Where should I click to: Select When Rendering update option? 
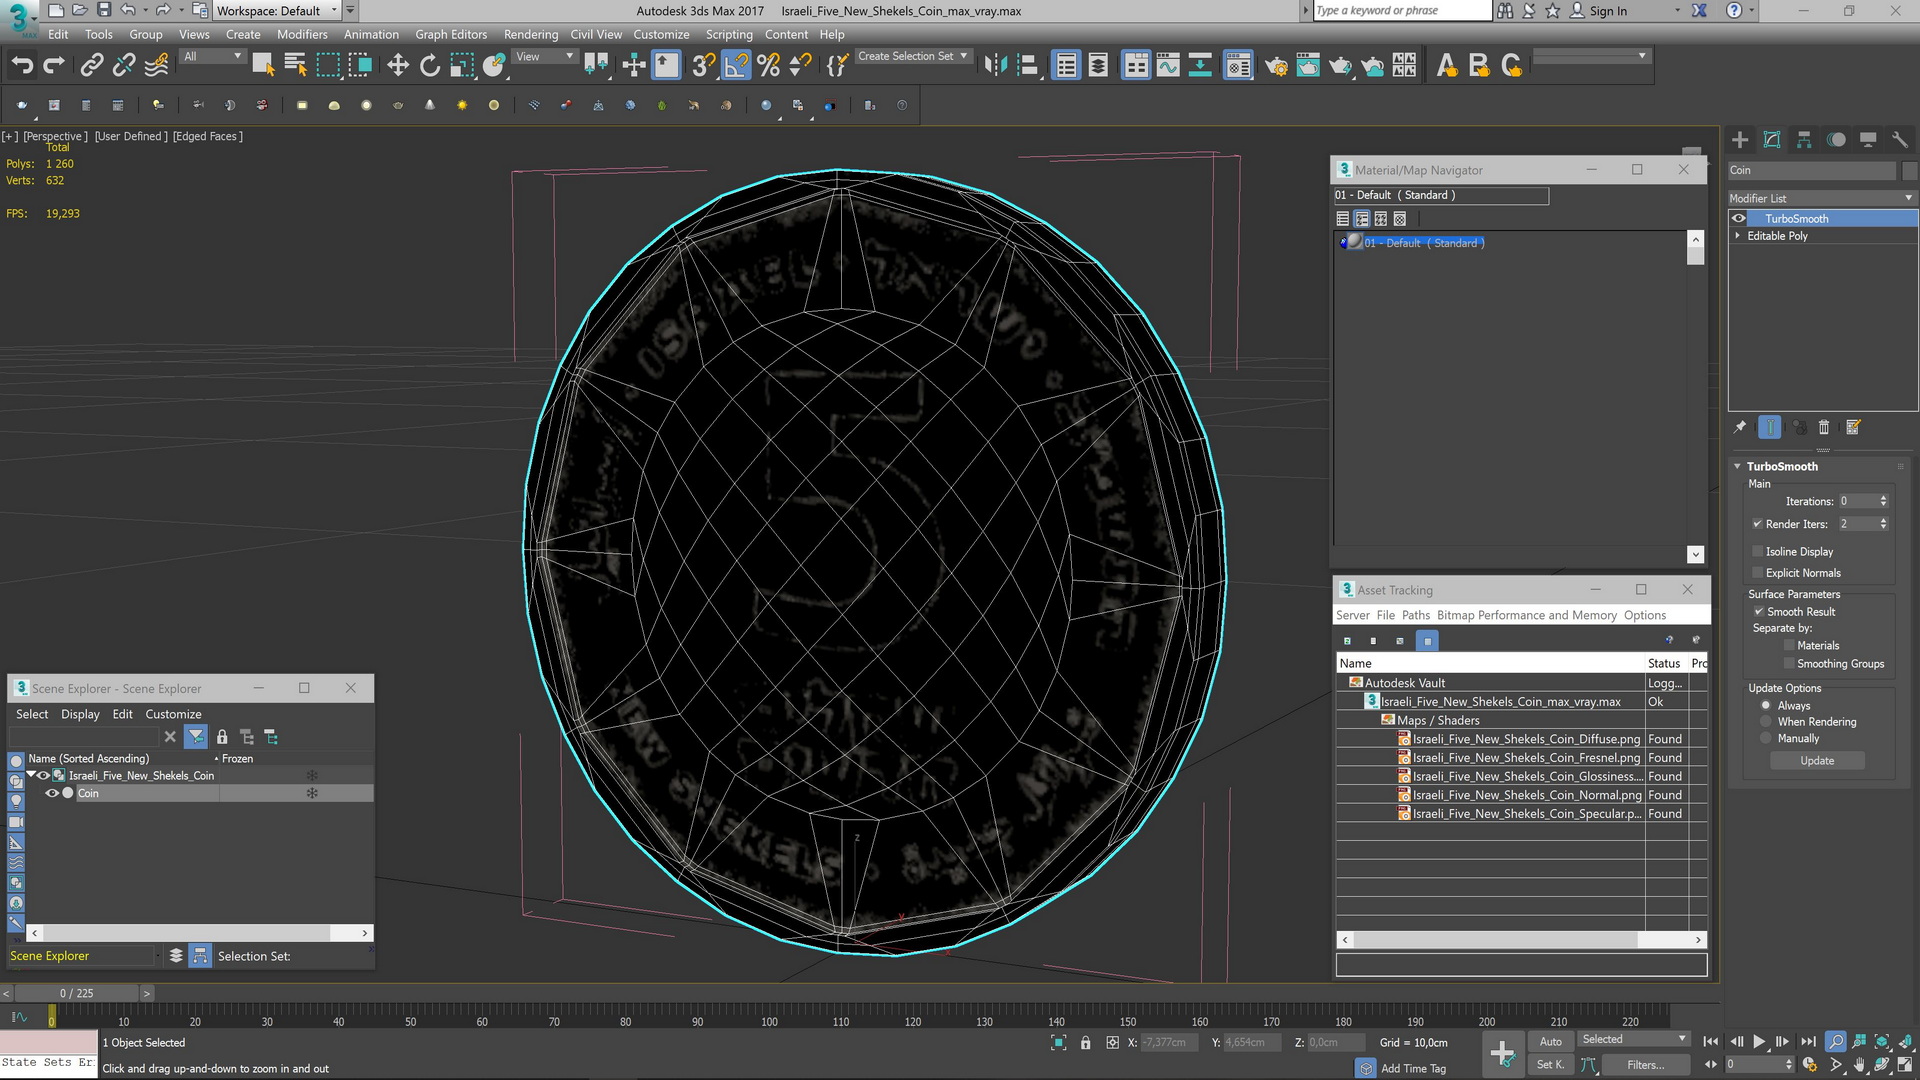pos(1766,722)
